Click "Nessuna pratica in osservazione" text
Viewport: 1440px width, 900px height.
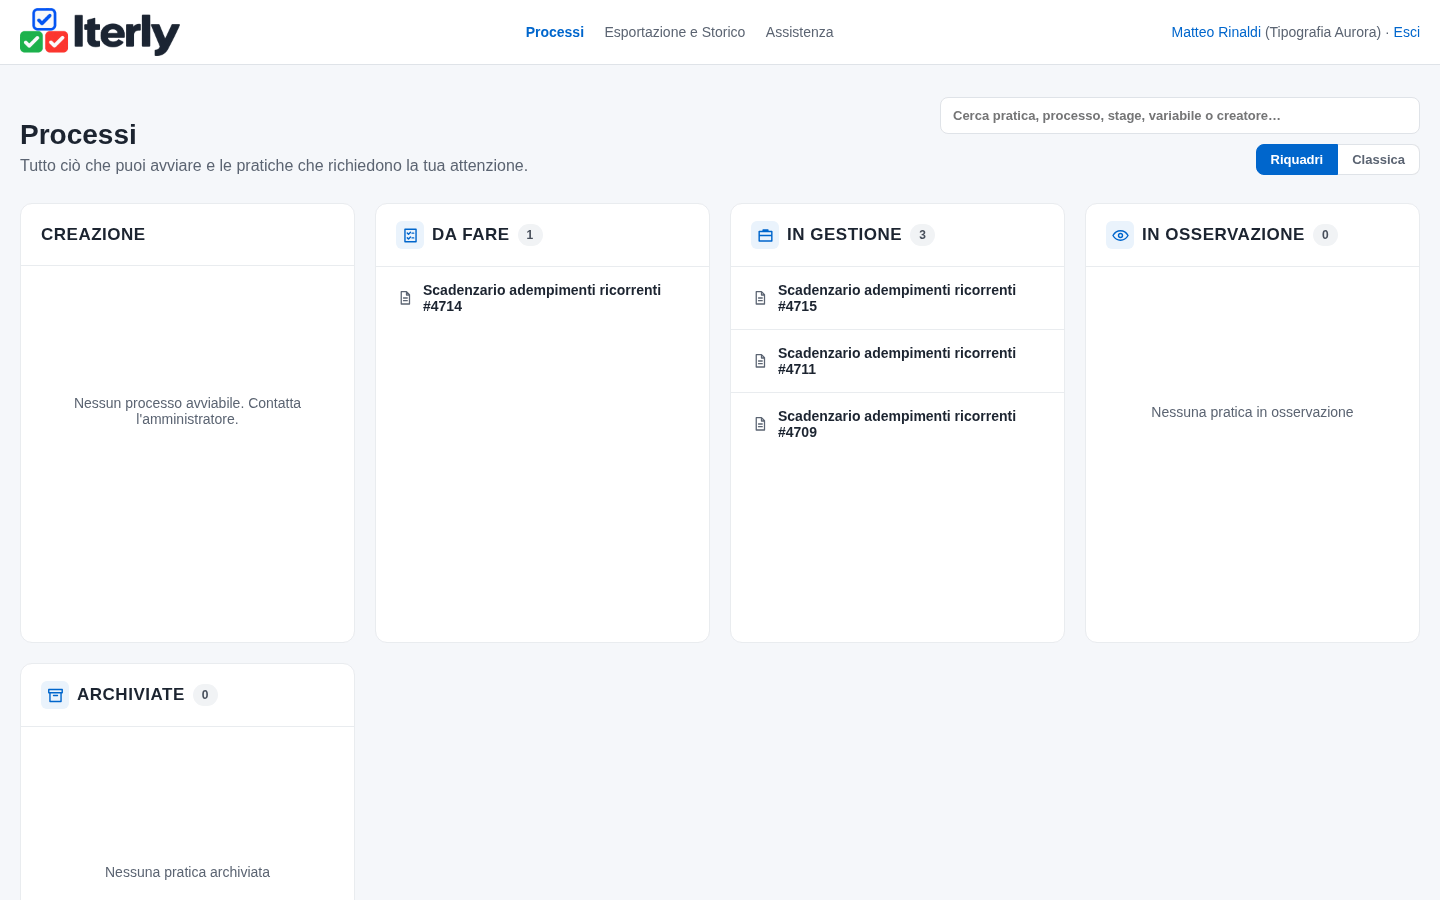[x=1252, y=412]
